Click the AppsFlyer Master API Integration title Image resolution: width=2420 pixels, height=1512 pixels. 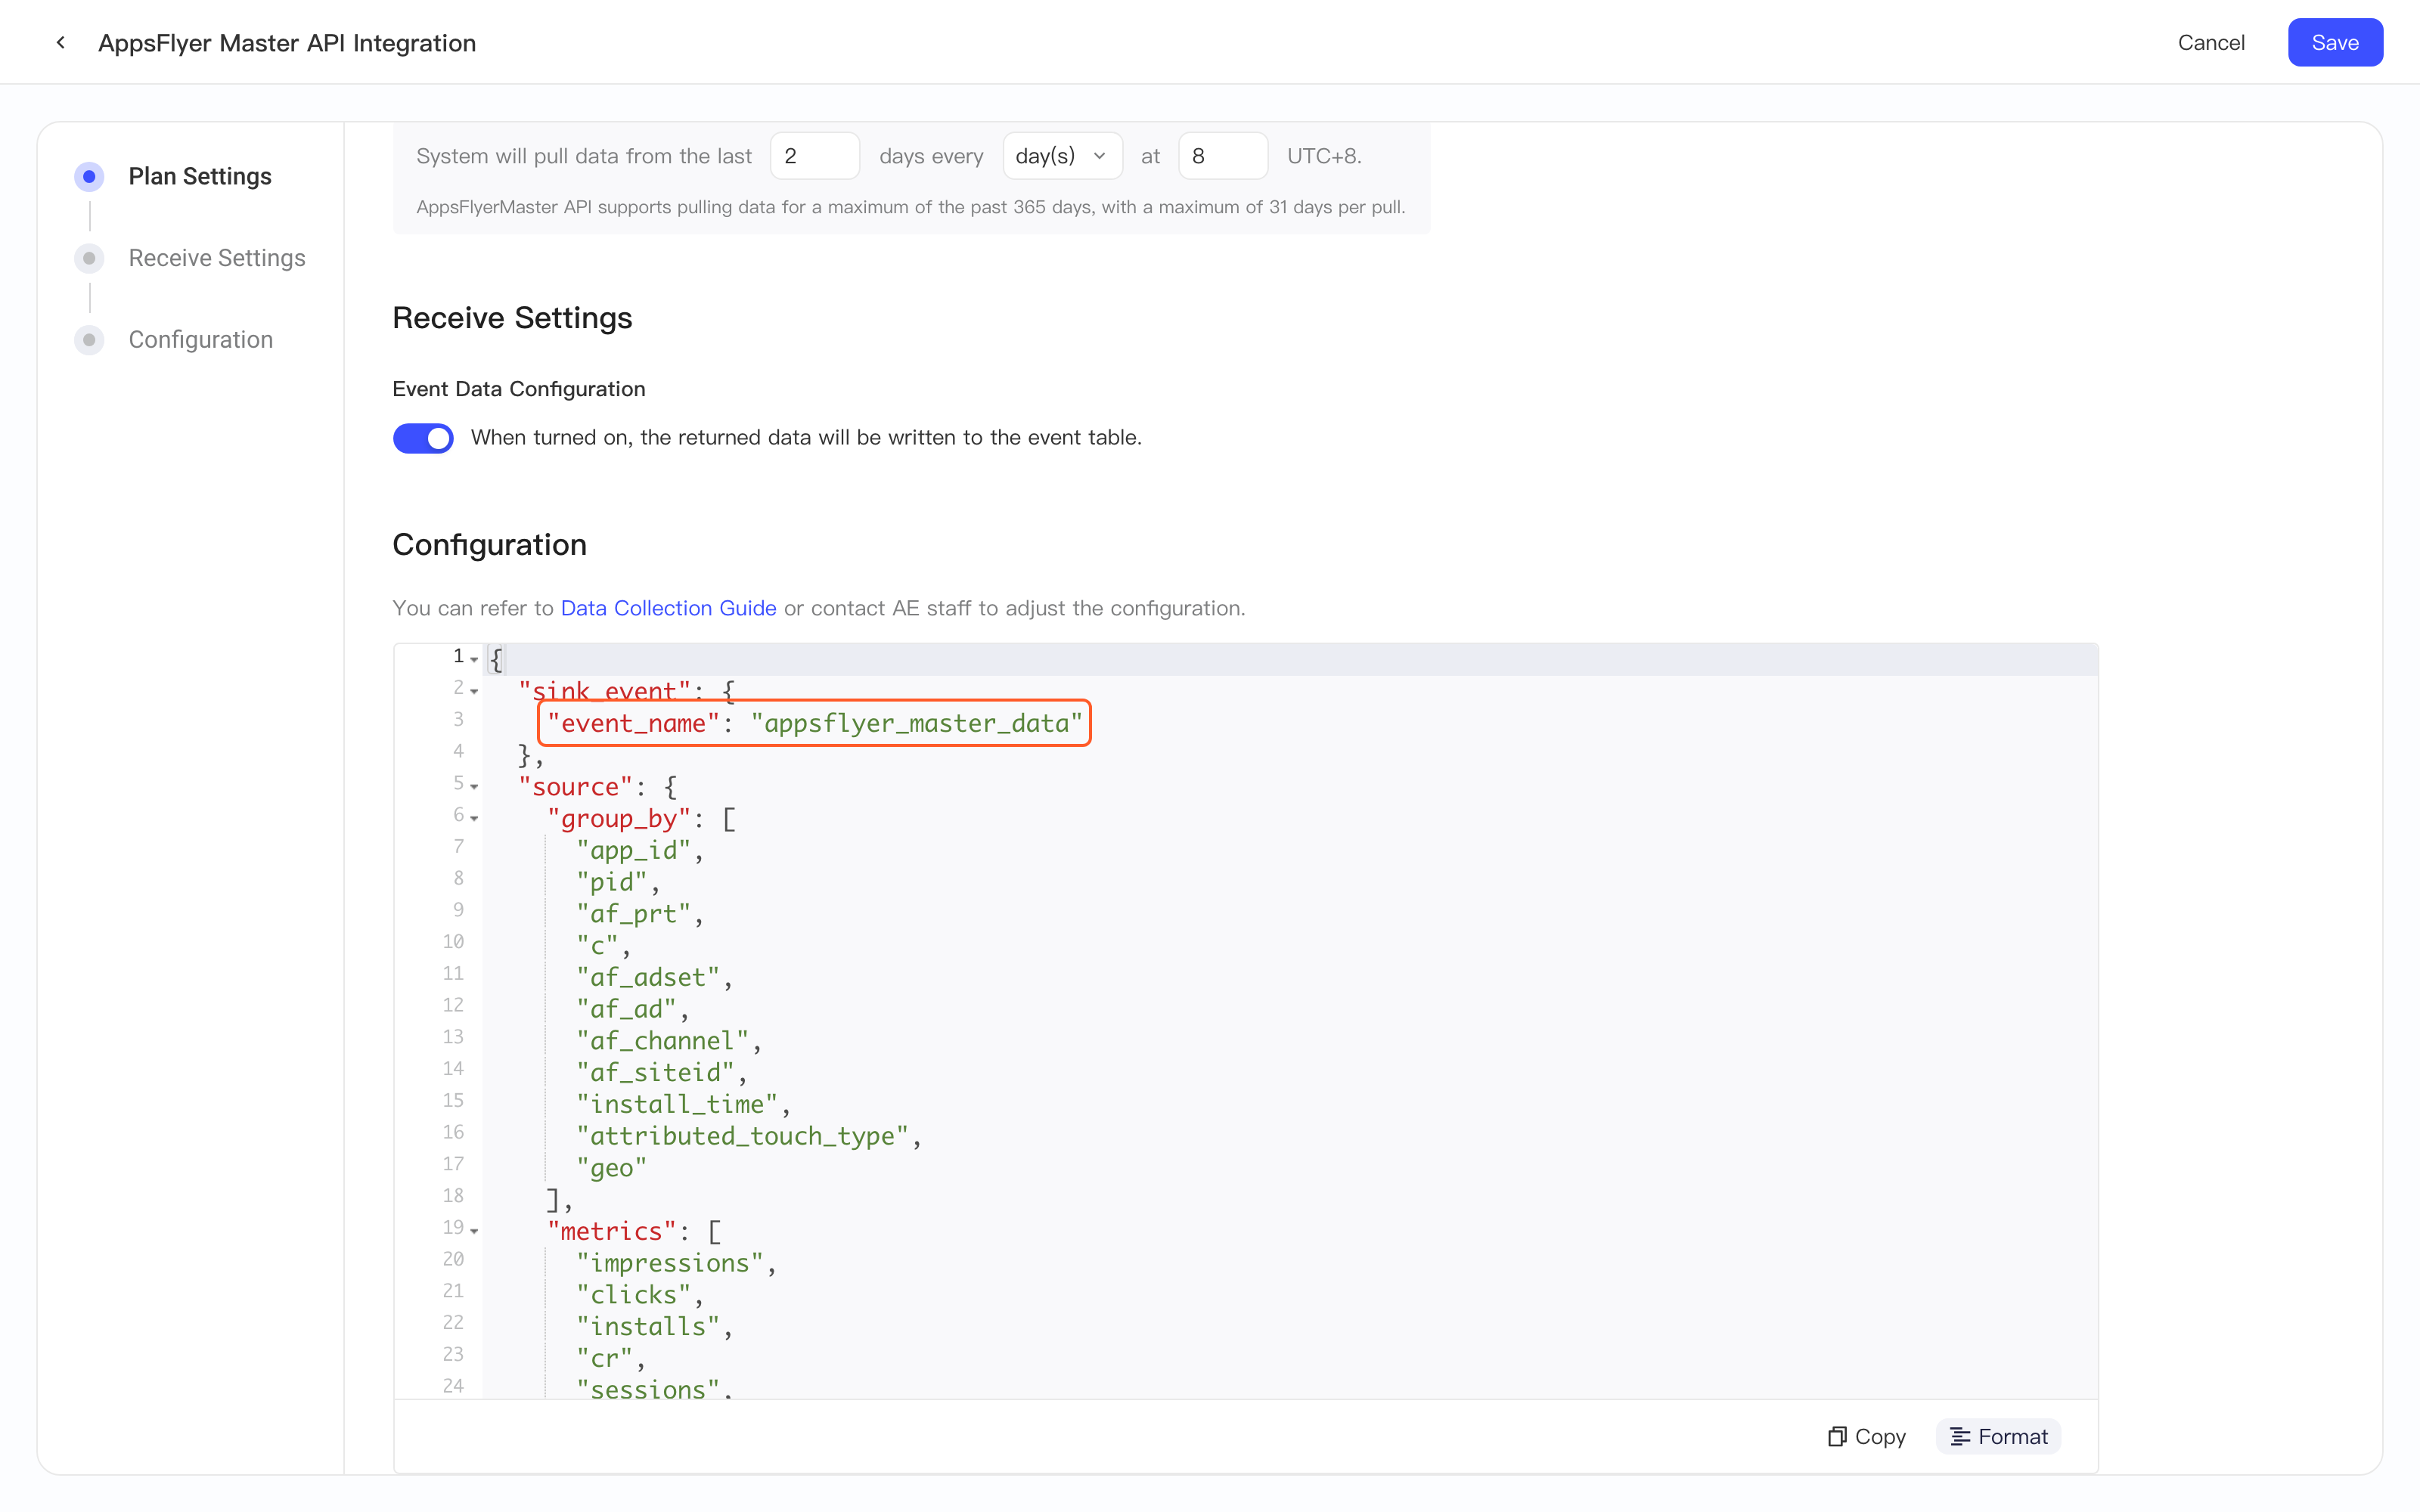coord(287,43)
